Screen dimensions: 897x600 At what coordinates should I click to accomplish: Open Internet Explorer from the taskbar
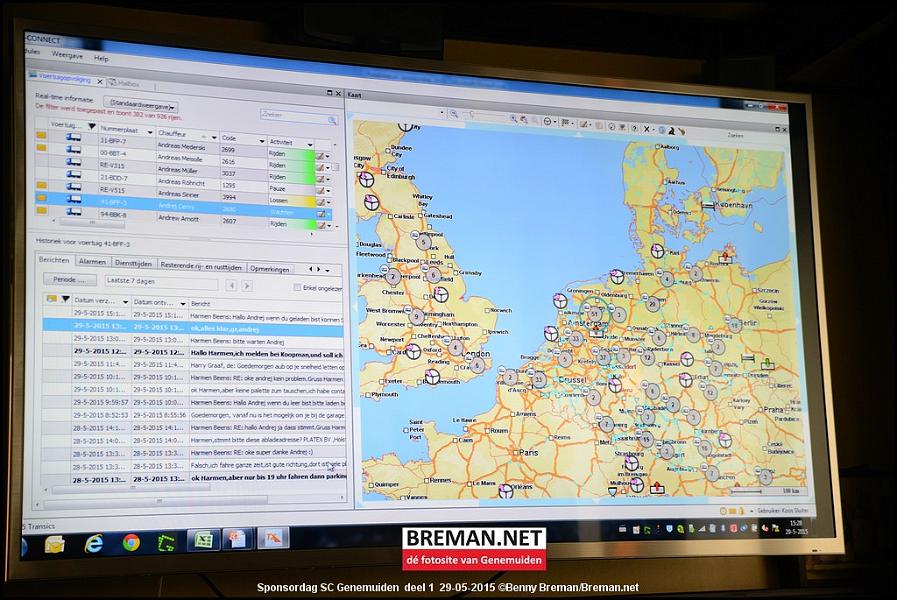pos(94,543)
